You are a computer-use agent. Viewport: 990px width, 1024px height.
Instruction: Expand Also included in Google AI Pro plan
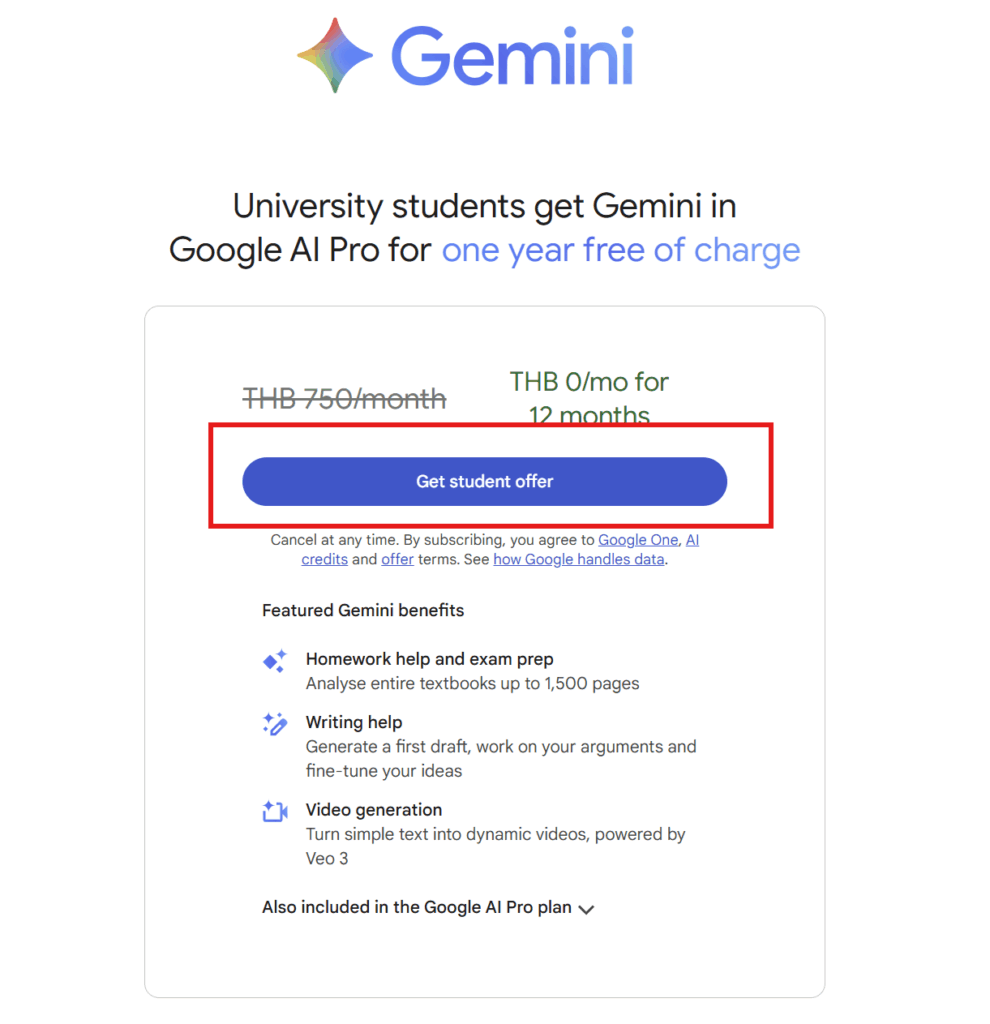tap(416, 908)
